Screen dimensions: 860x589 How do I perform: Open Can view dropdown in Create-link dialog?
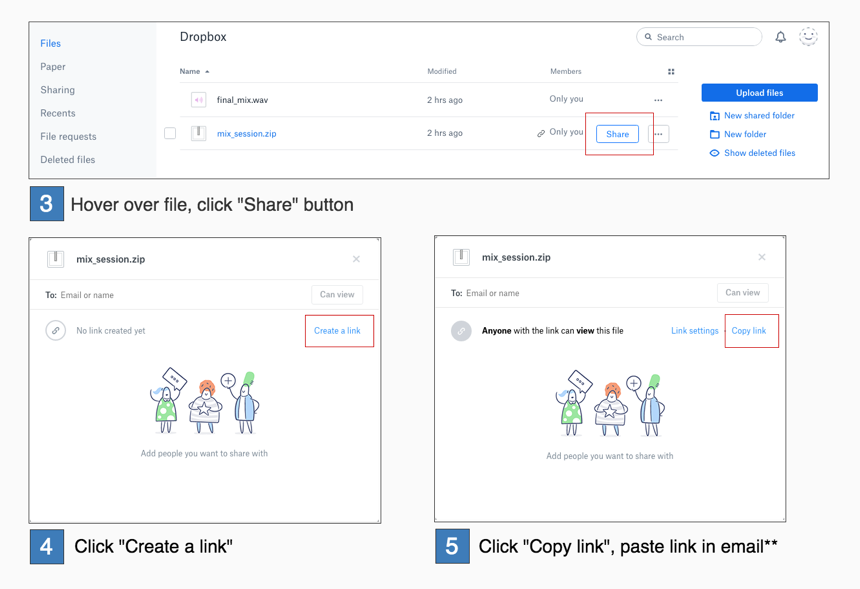pos(337,295)
